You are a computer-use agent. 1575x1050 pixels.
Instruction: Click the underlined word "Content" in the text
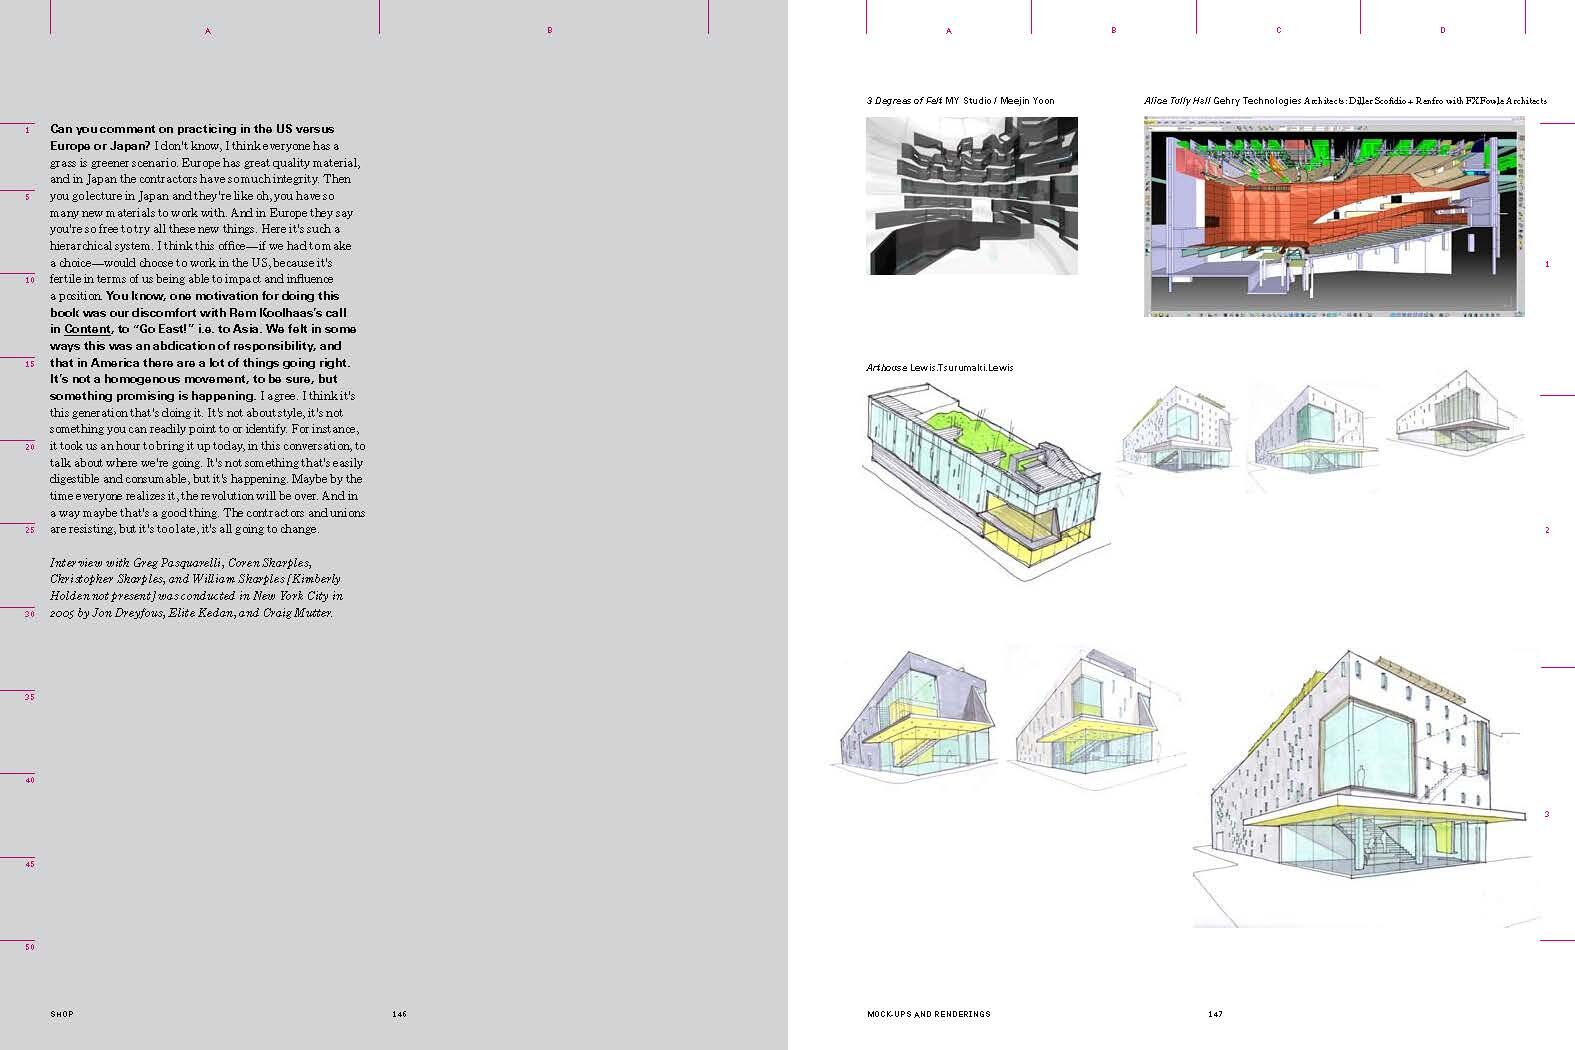coord(87,329)
